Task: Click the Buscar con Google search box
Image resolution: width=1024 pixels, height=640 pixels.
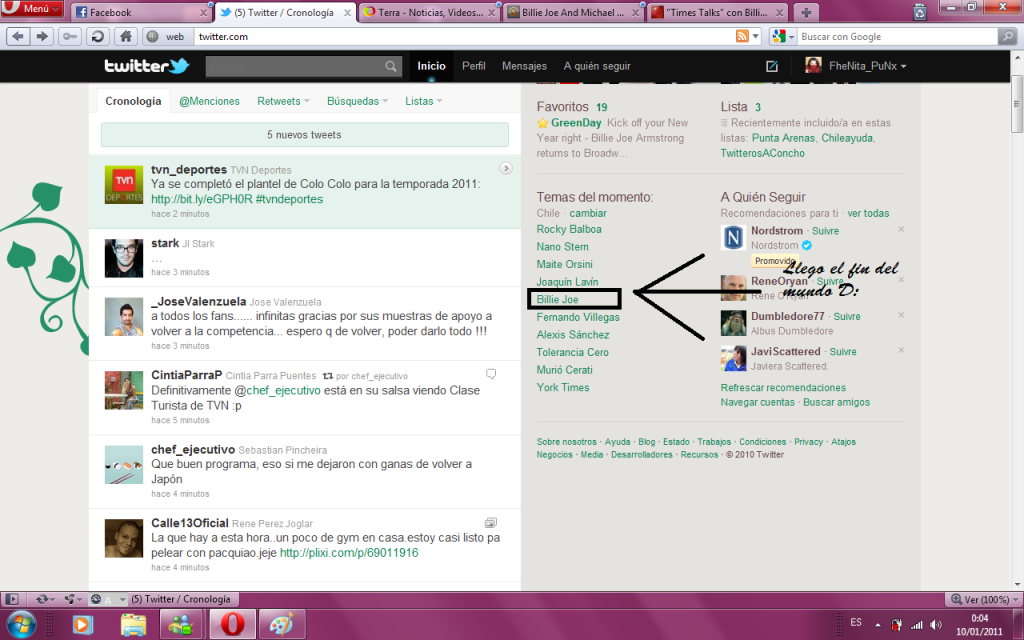Action: tap(899, 37)
